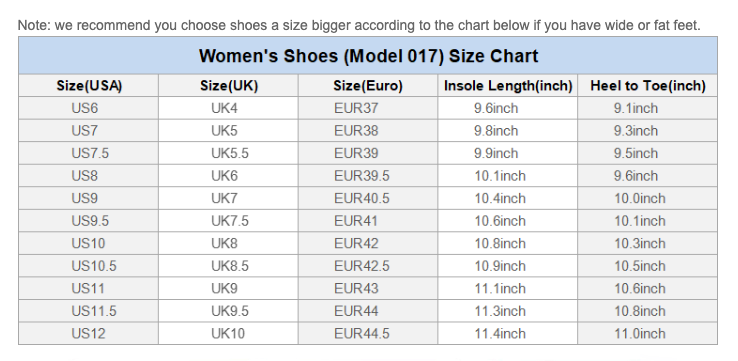Click the note about wide feet

click(x=359, y=25)
